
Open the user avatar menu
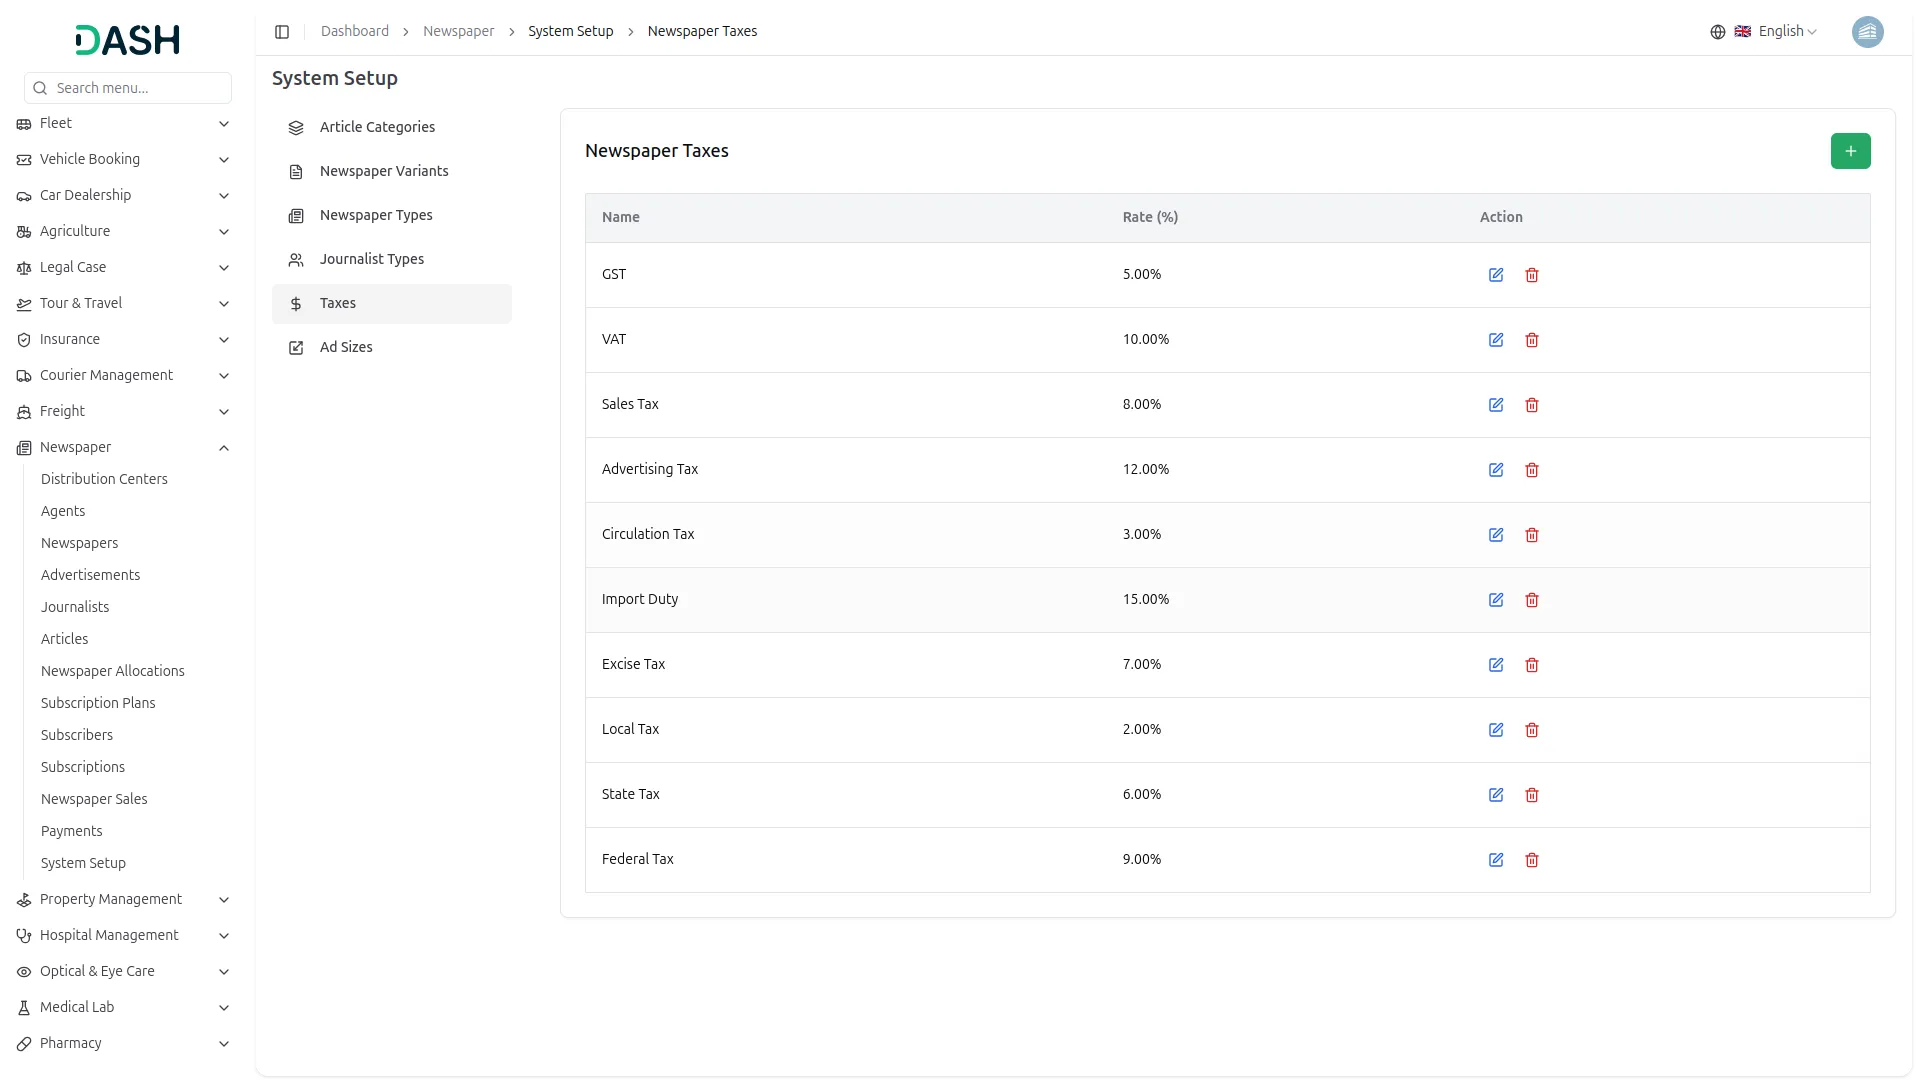point(1867,32)
